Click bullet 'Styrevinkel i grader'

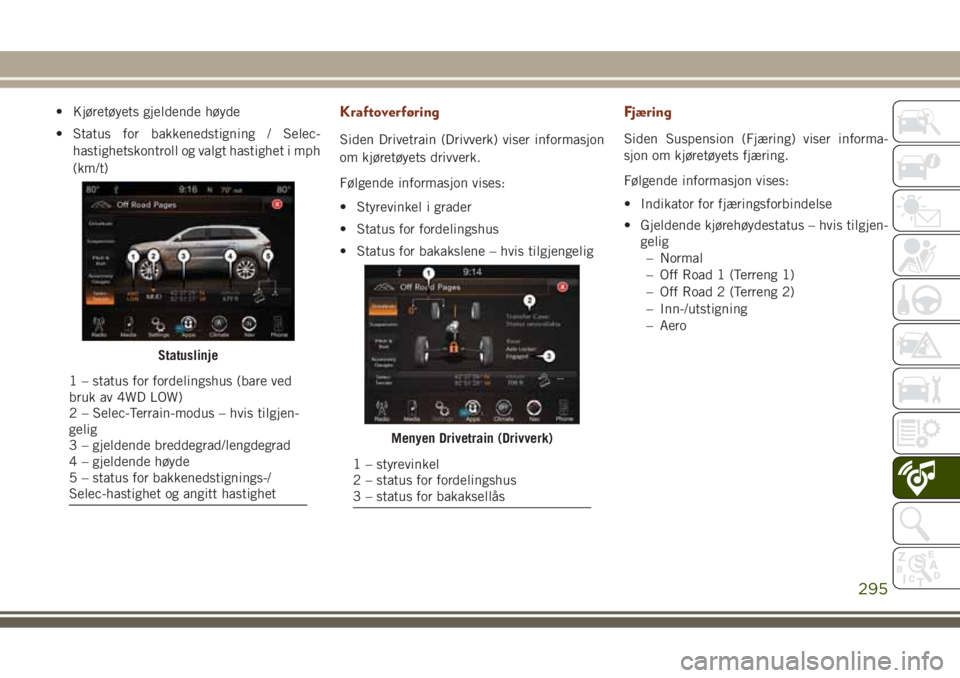click(x=414, y=207)
